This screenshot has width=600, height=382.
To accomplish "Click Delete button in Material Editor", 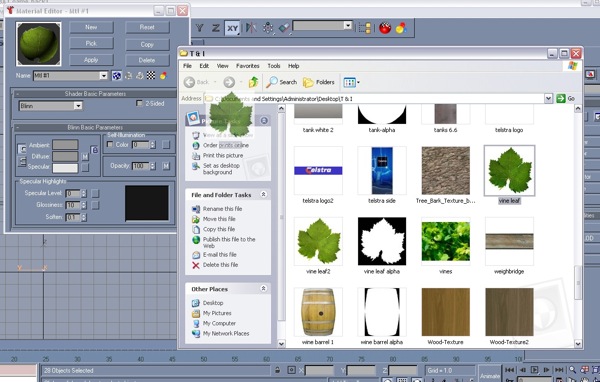I will 147,60.
